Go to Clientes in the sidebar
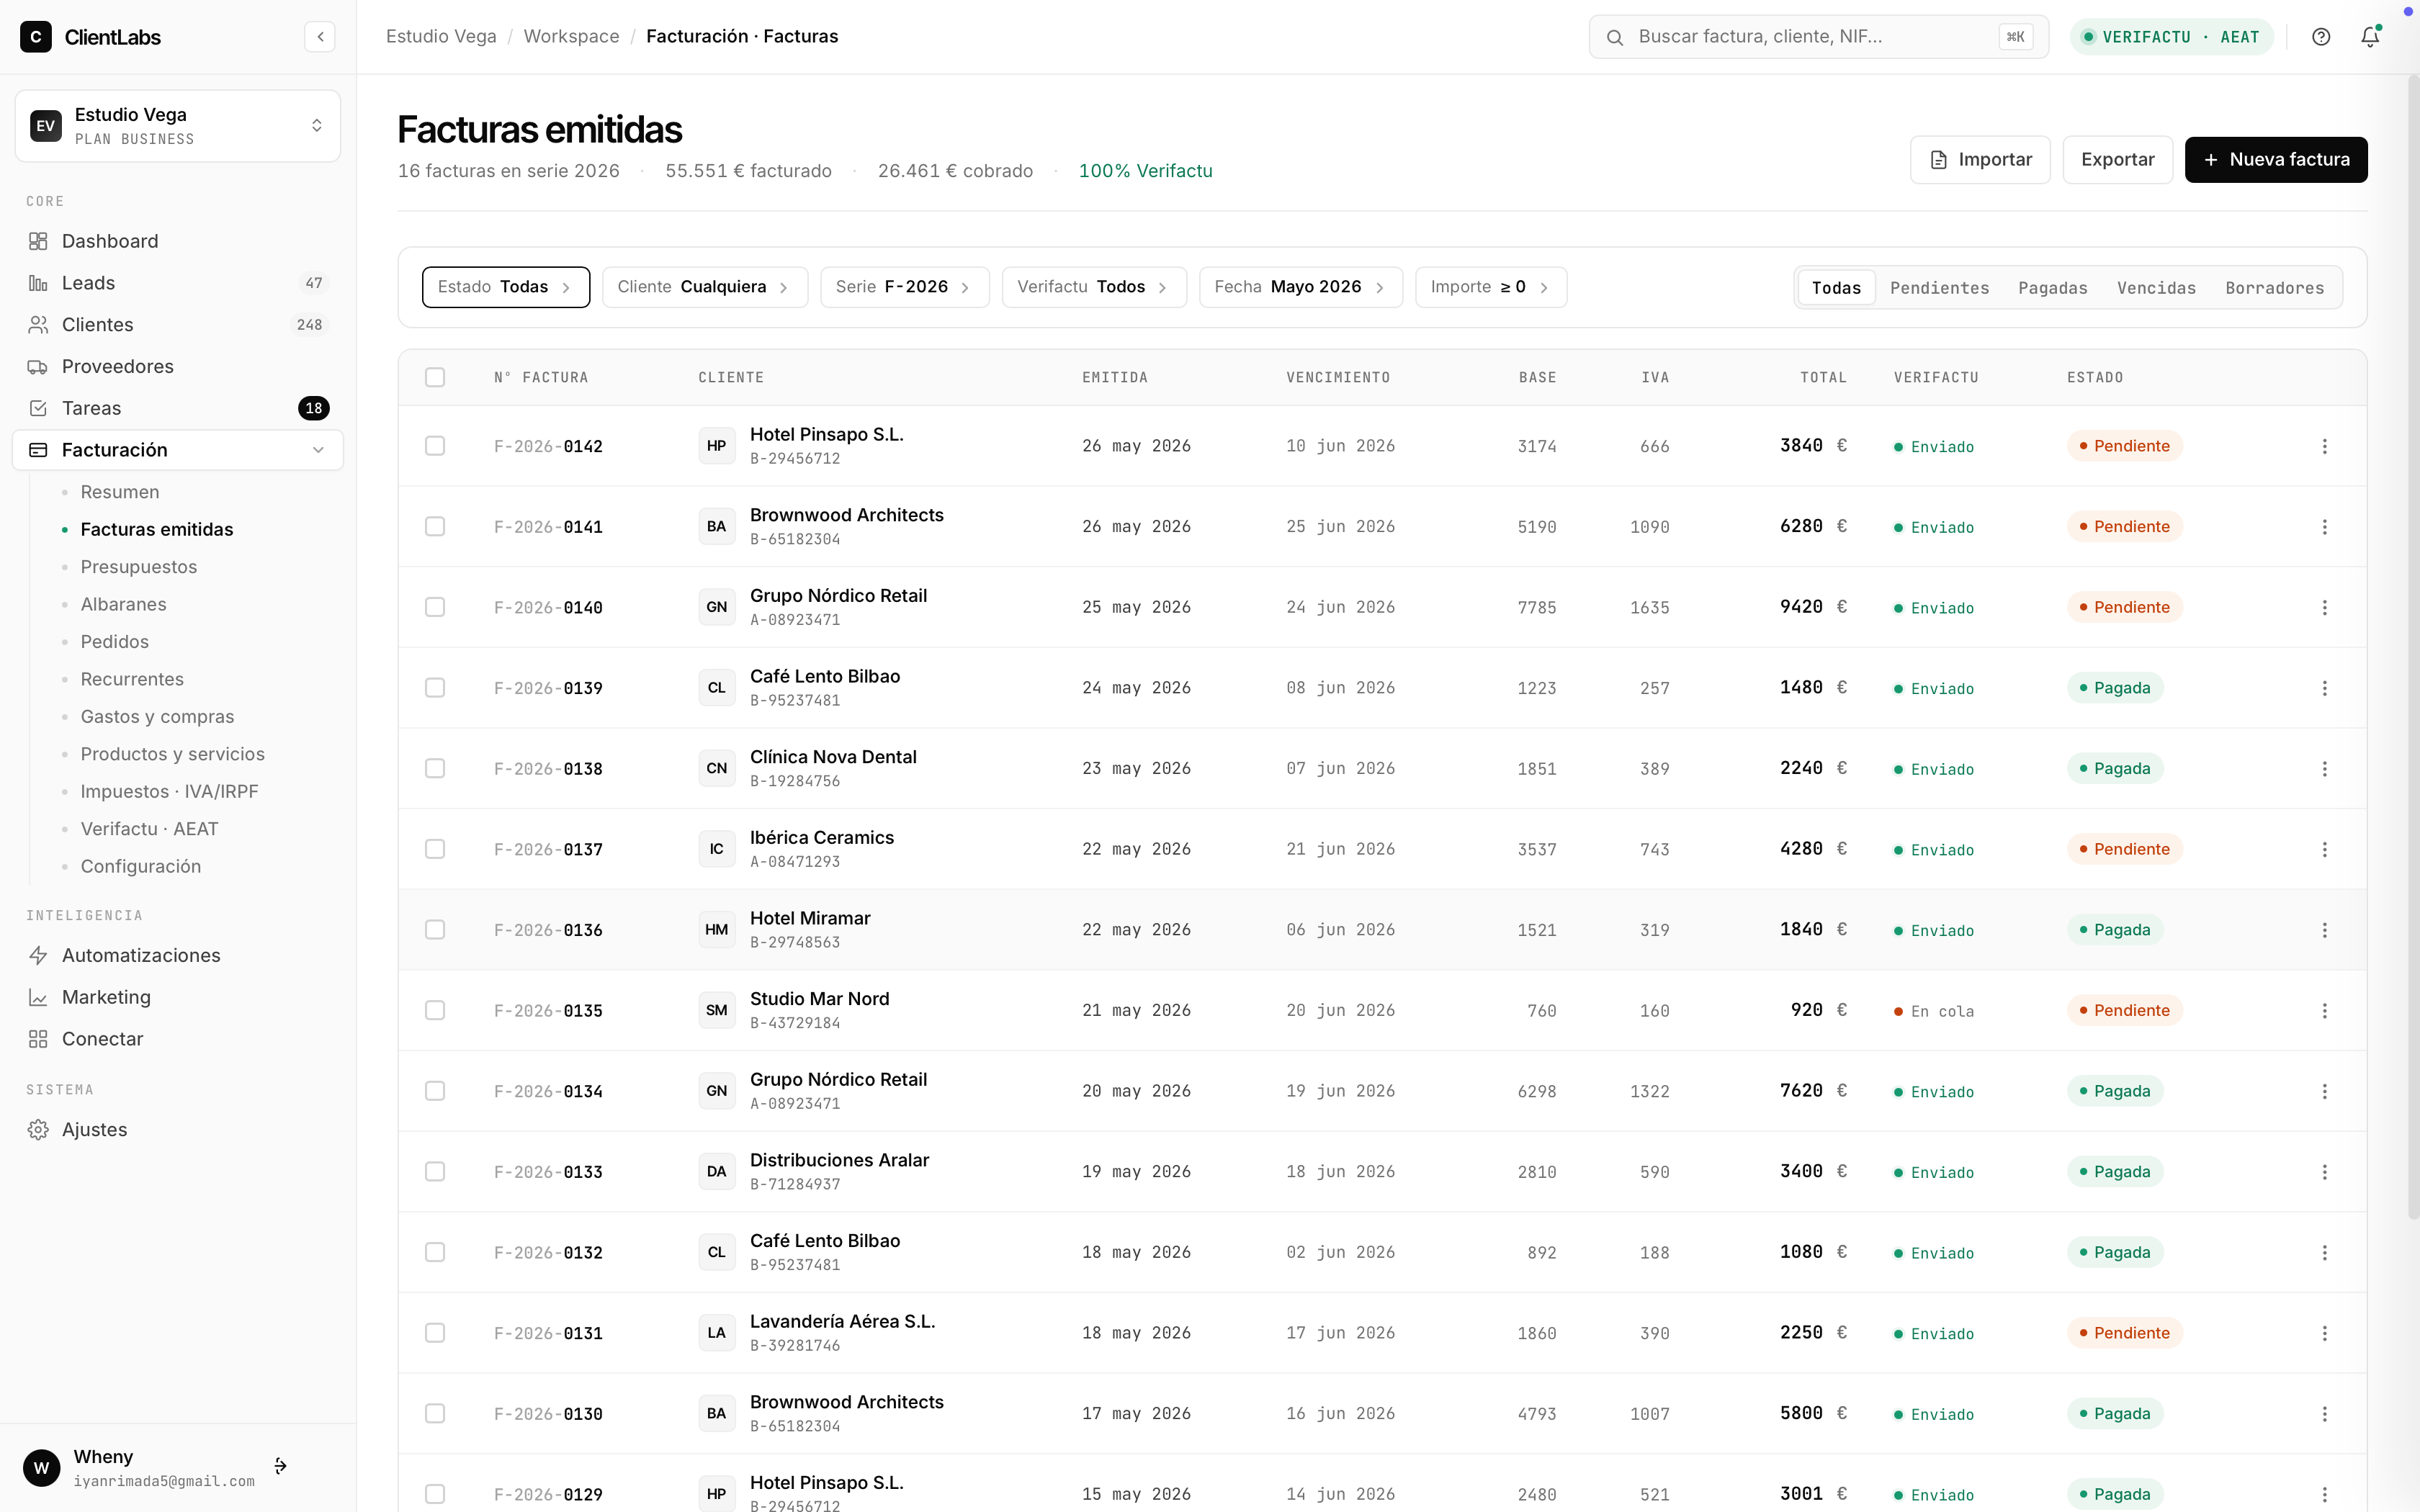This screenshot has width=2420, height=1512. tap(178, 325)
